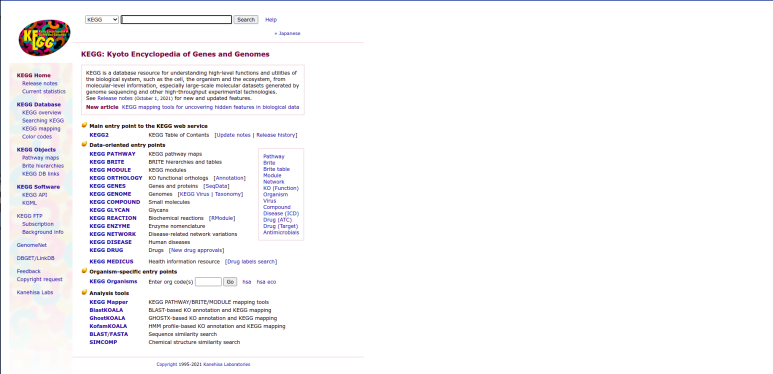Focus the main search text box

tap(176, 20)
